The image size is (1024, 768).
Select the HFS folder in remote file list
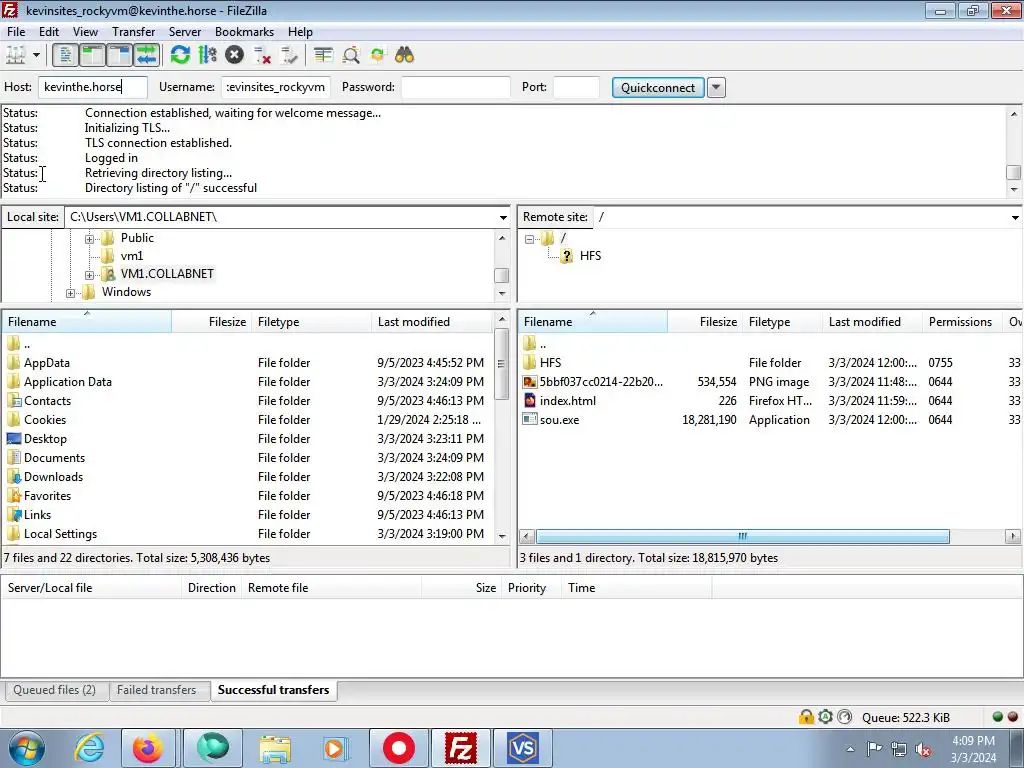pos(551,363)
